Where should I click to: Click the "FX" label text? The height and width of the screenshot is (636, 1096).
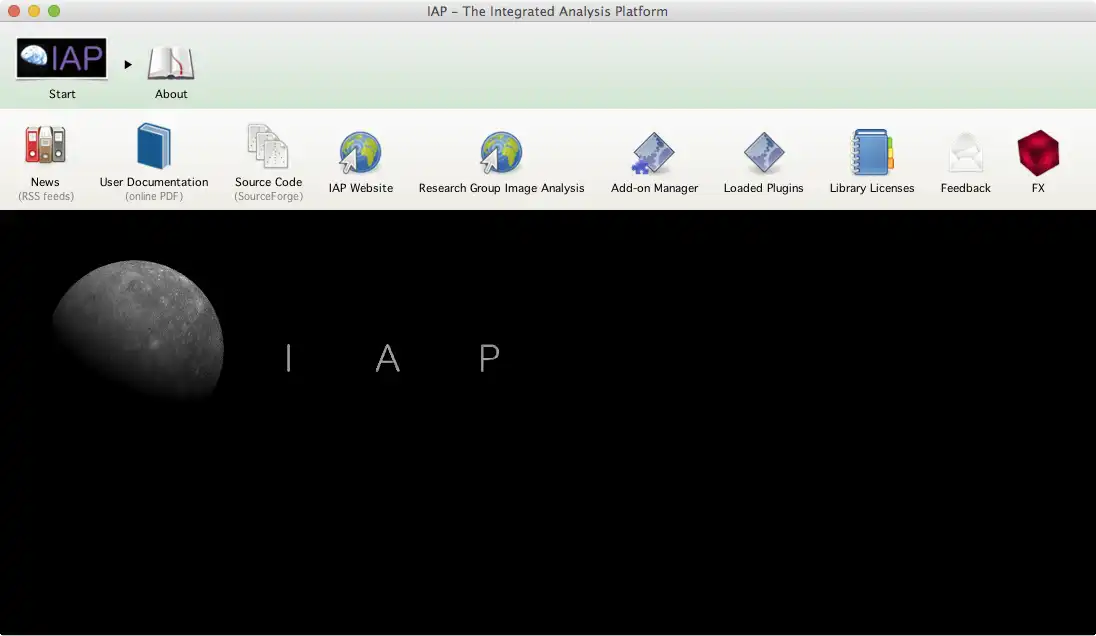[x=1038, y=188]
